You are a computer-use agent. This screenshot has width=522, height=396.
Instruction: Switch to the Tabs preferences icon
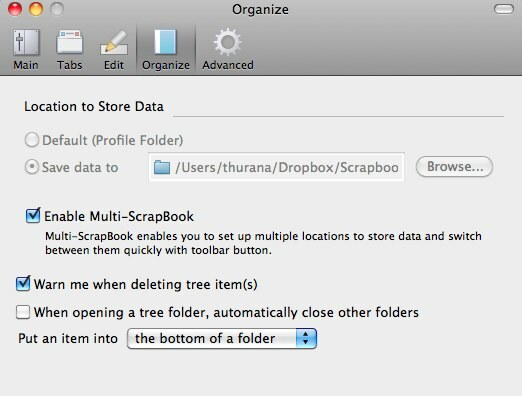coord(69,42)
